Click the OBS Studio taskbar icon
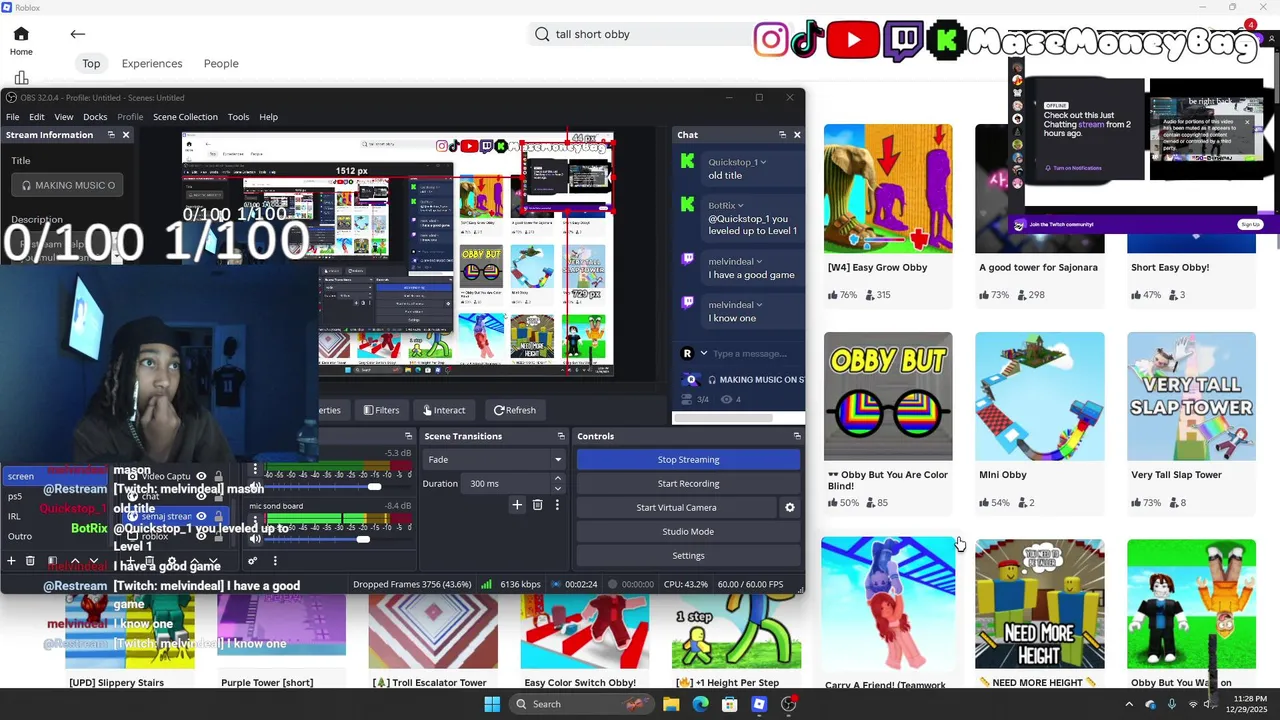The image size is (1280, 720). (x=789, y=704)
